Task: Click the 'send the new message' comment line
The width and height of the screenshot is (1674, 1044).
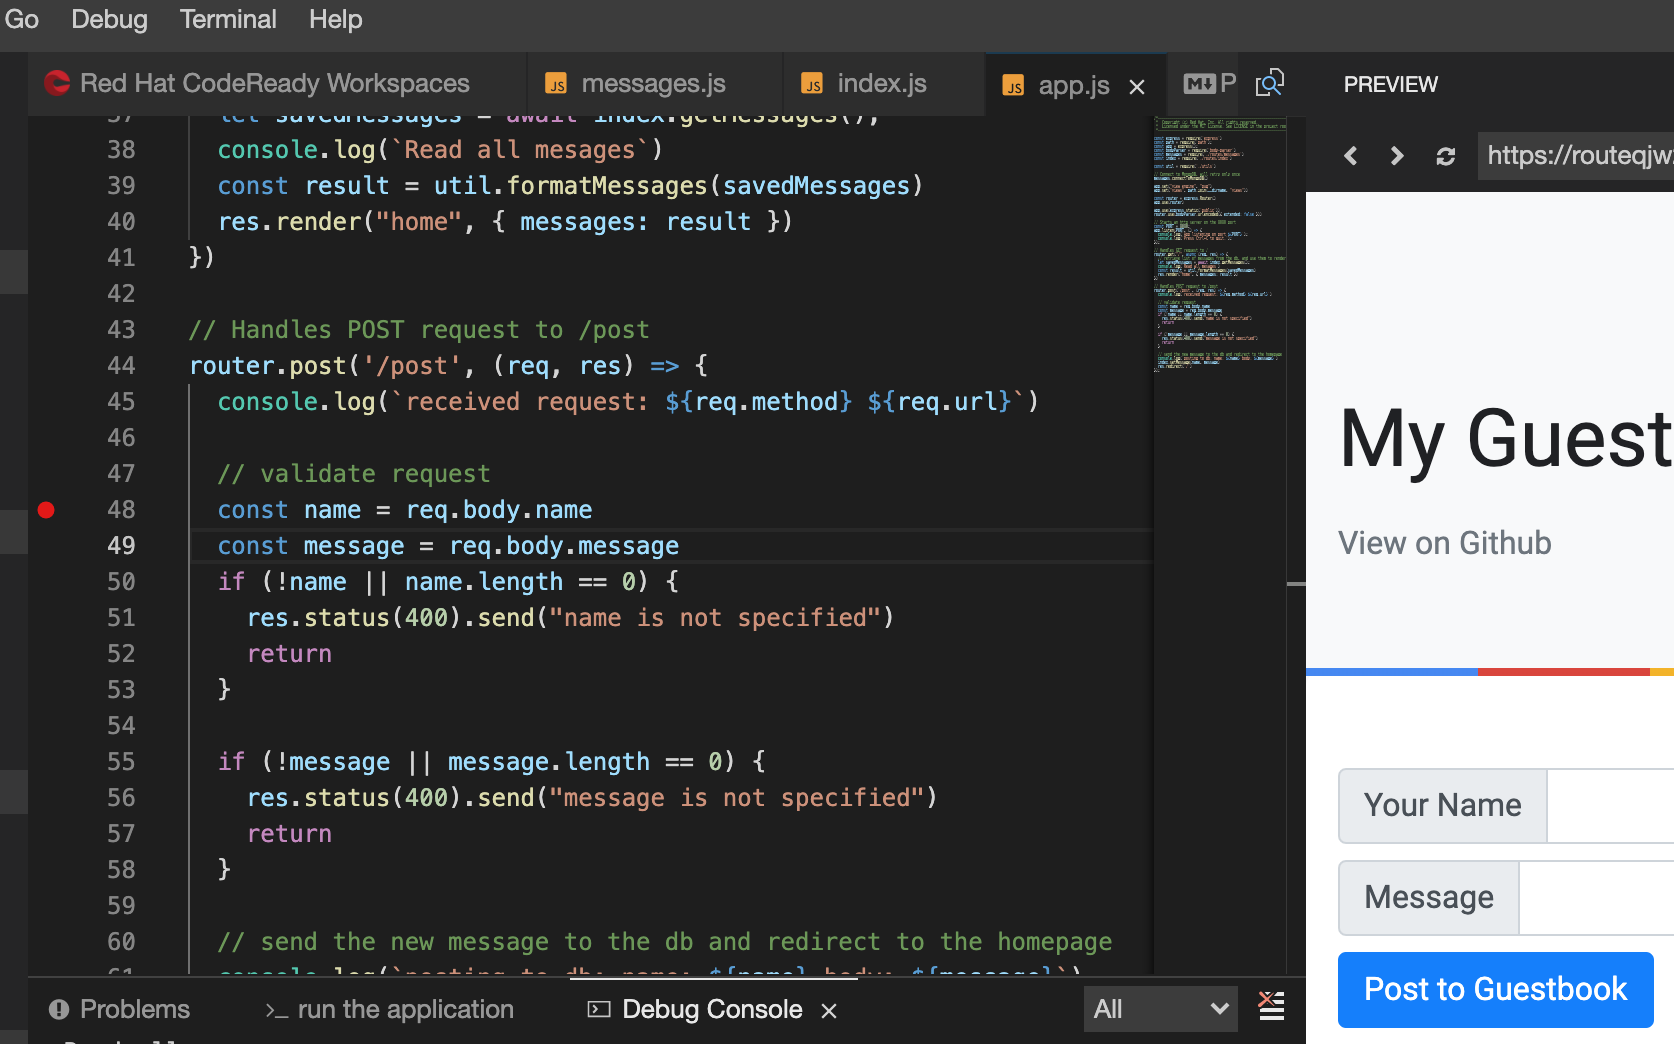Action: pyautogui.click(x=665, y=942)
